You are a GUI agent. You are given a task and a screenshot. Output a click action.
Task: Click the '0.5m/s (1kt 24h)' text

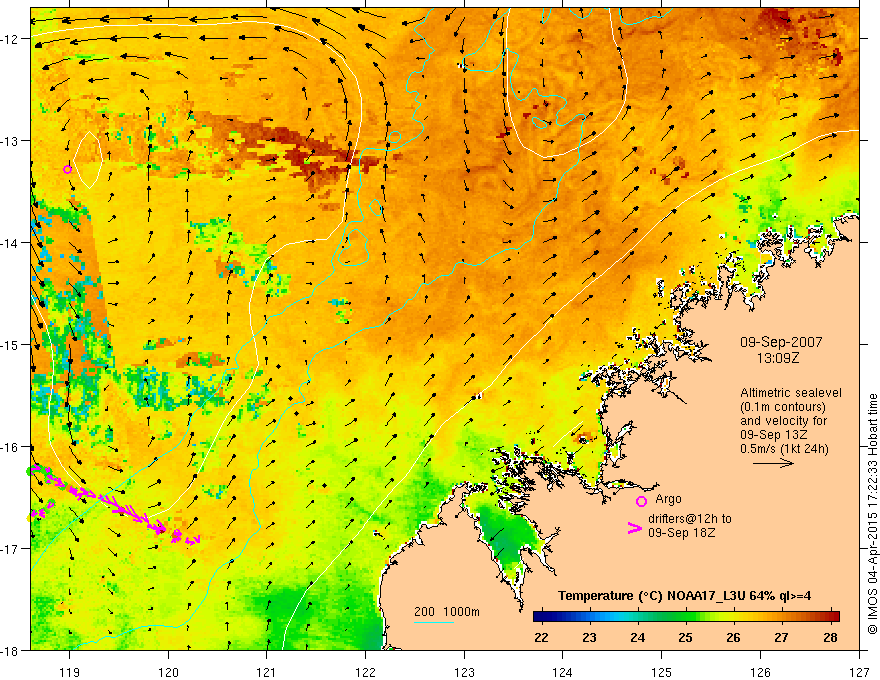coord(784,449)
